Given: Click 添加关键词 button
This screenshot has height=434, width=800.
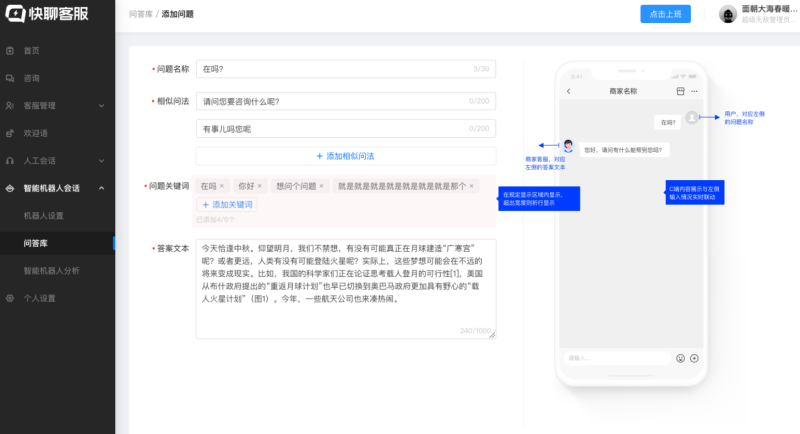Looking at the screenshot, I should pos(227,205).
